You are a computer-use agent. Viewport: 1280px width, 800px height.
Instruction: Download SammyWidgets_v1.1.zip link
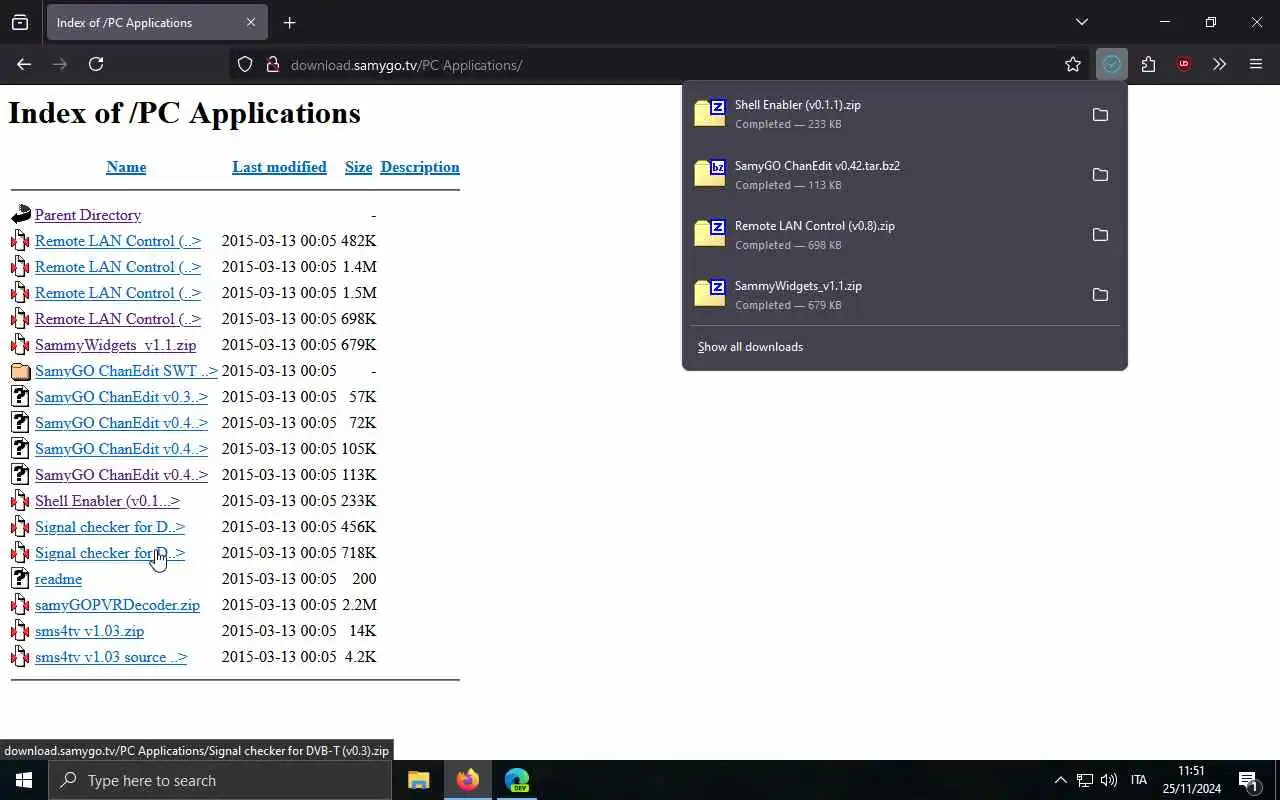[x=115, y=345]
